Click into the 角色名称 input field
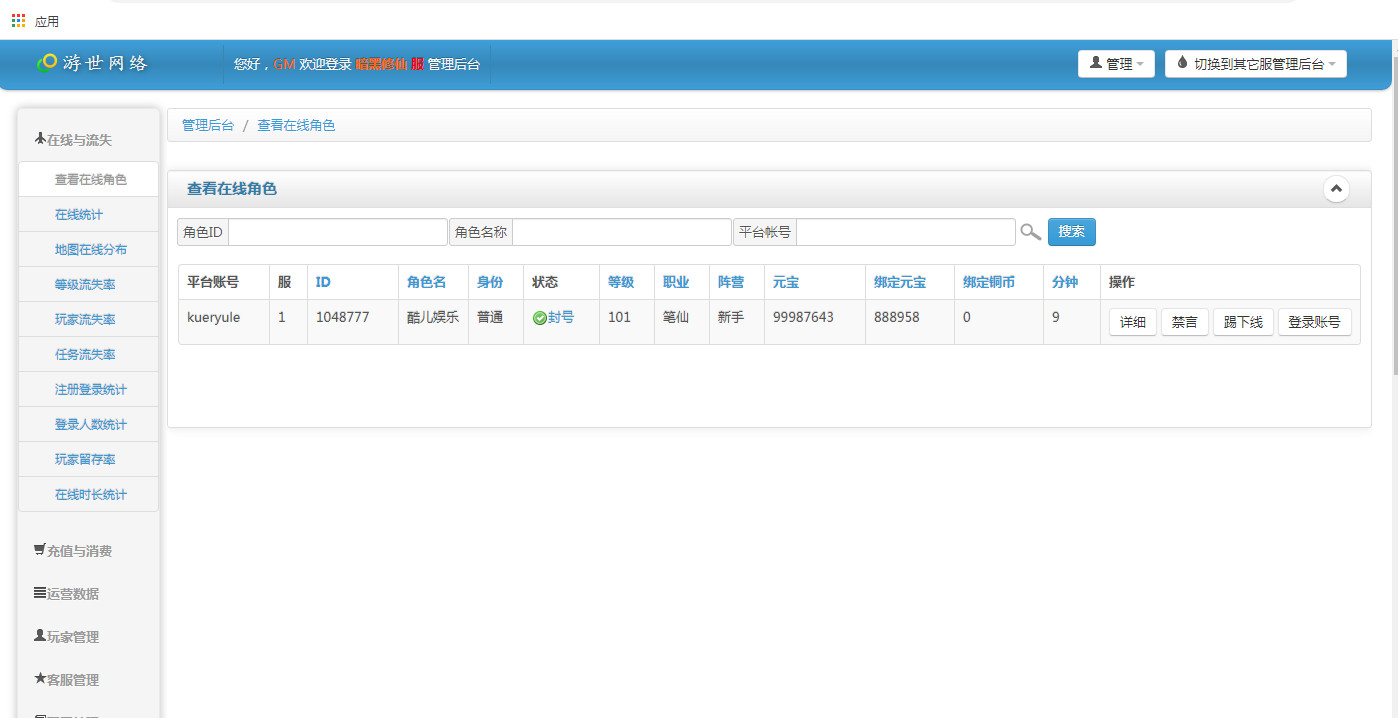Screen dimensions: 1398x718 pos(621,232)
